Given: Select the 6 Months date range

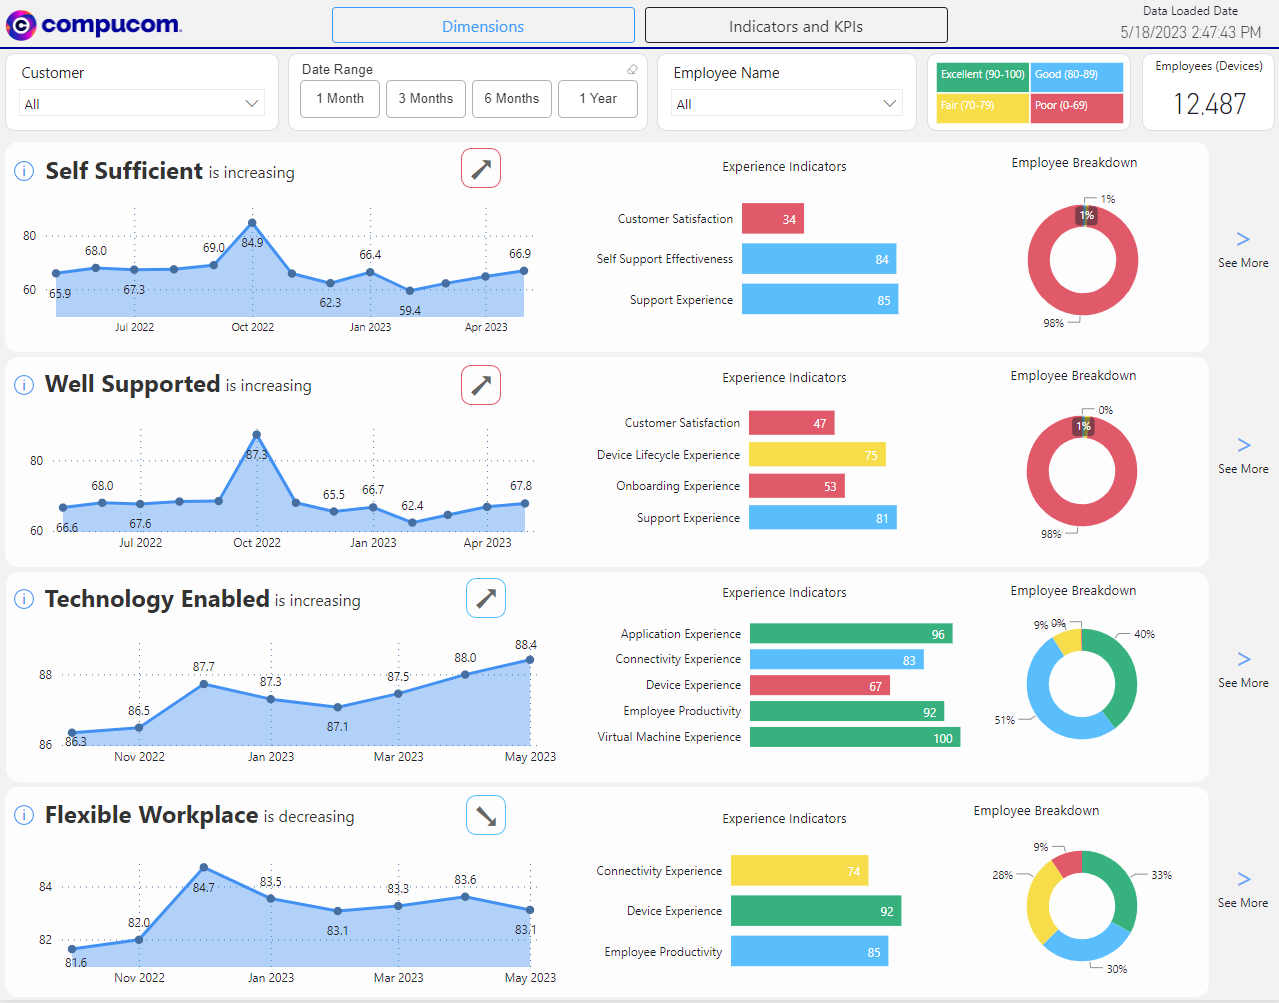Looking at the screenshot, I should pyautogui.click(x=512, y=99).
